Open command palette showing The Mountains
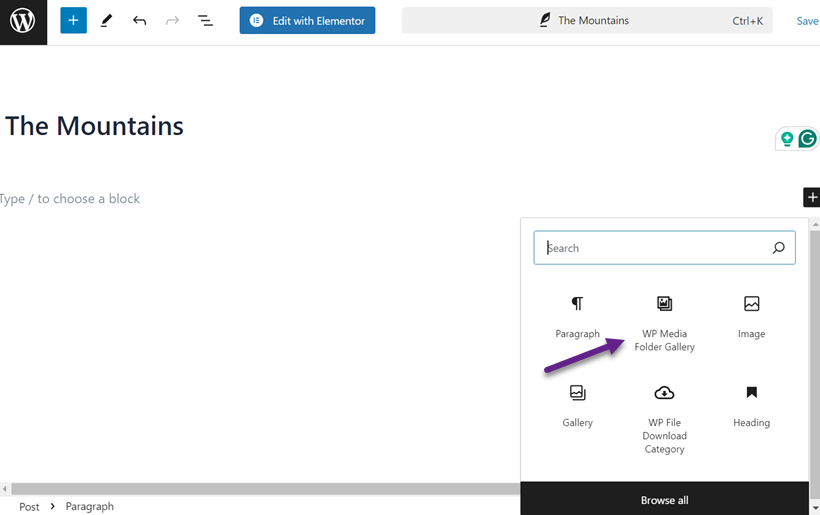 586,20
